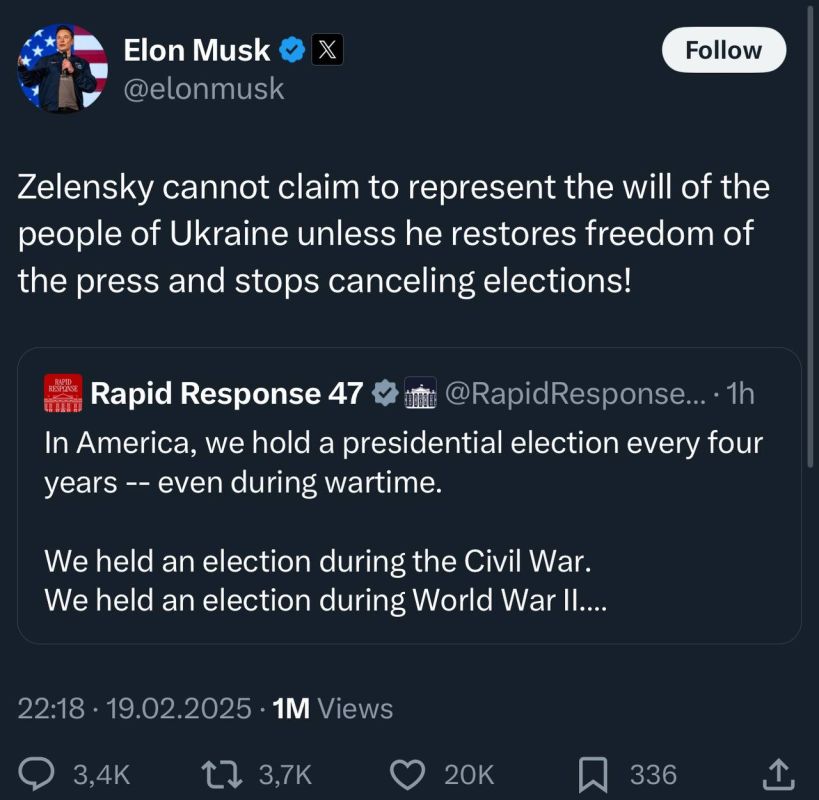Screen dimensions: 819x800
Task: Click the blue verified checkmark badge
Action: tap(292, 50)
